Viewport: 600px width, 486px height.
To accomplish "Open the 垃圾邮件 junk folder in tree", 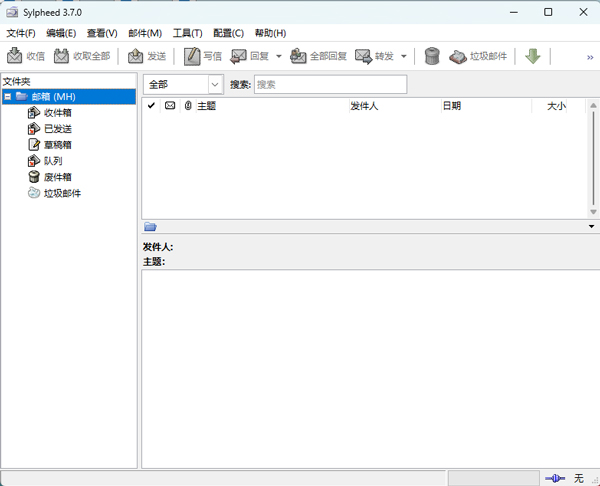I will coord(54,193).
